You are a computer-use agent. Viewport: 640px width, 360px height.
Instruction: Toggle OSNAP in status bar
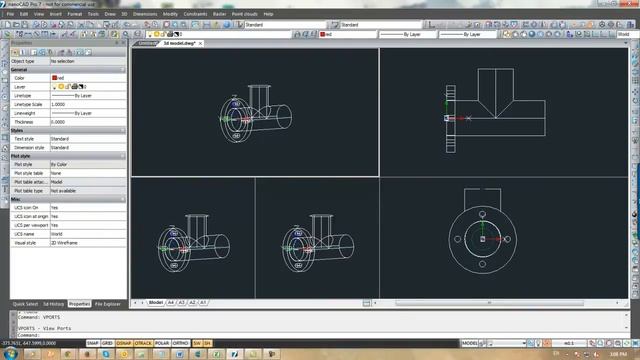[x=124, y=343]
